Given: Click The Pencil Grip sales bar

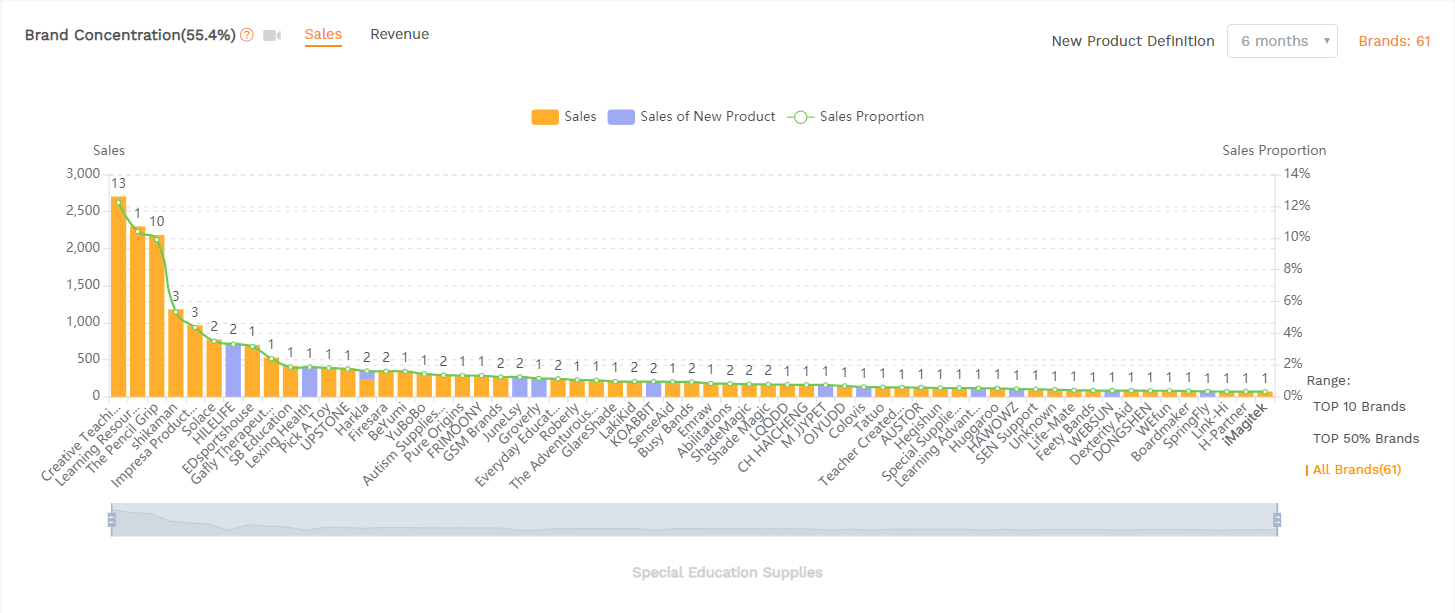Looking at the screenshot, I should [157, 315].
